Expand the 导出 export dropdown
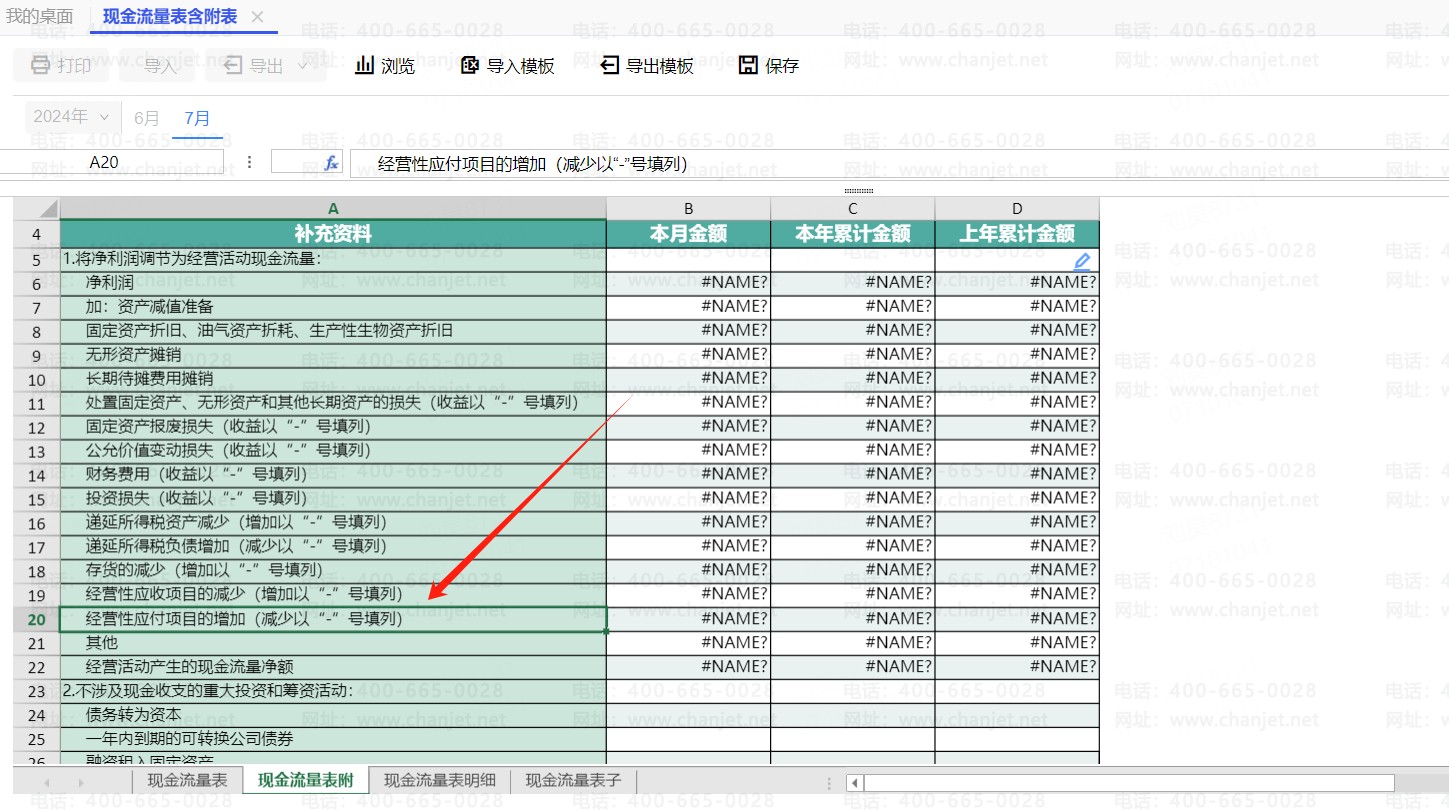This screenshot has height=811, width=1449. pyautogui.click(x=302, y=66)
